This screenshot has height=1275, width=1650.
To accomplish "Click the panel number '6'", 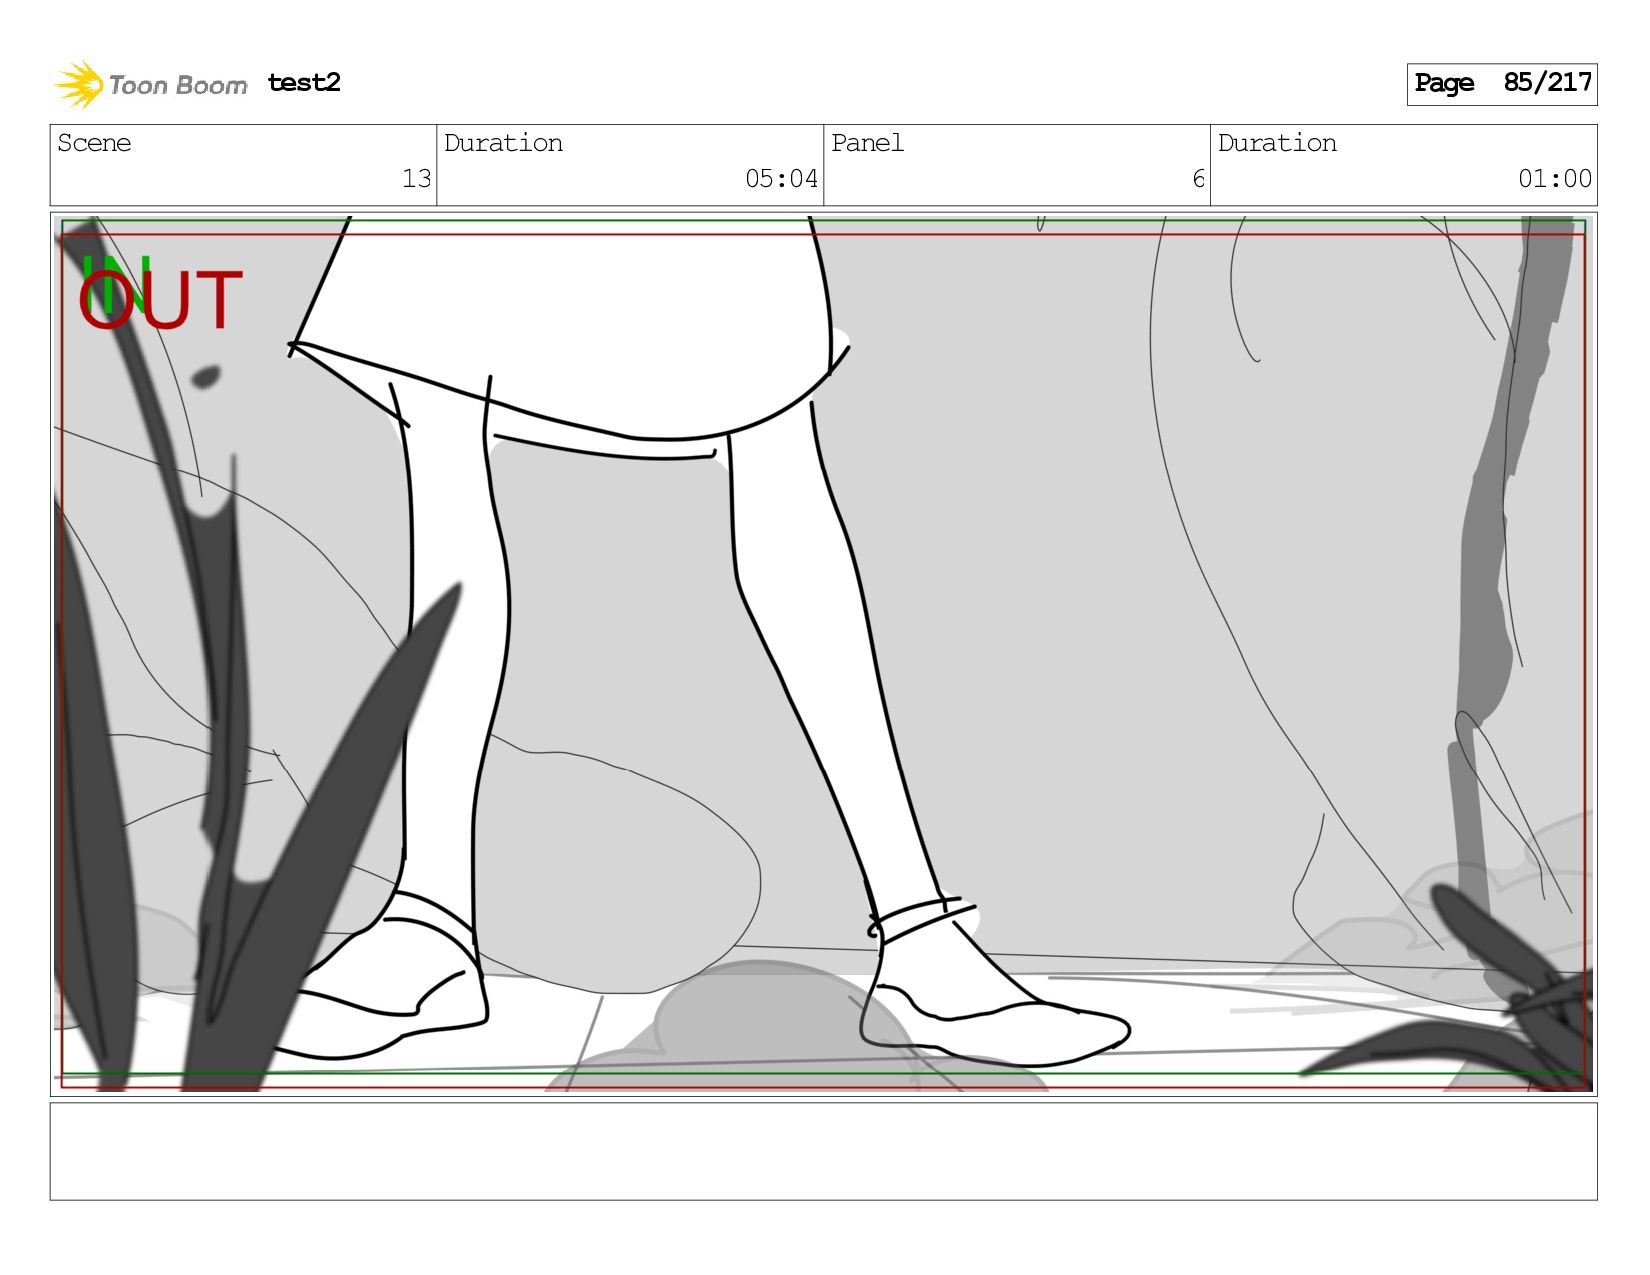I will point(1198,179).
